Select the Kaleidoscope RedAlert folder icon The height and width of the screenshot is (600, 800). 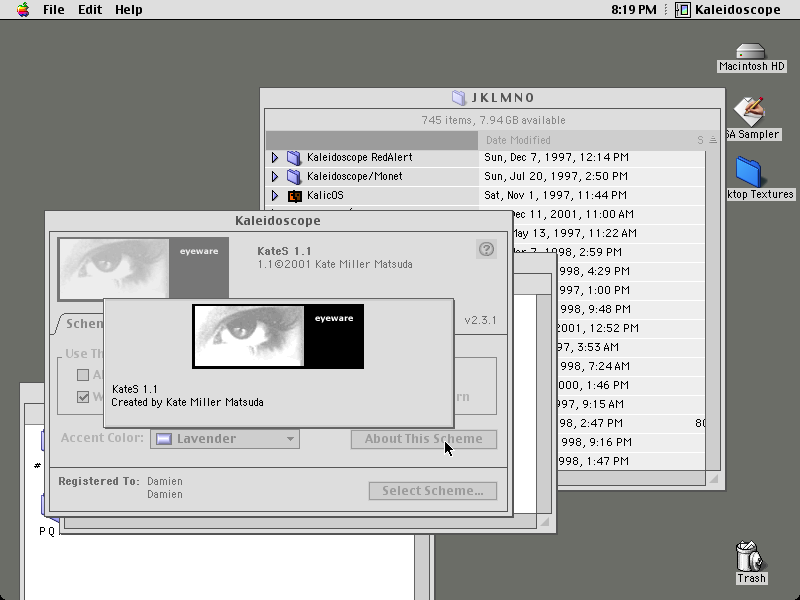[x=294, y=158]
